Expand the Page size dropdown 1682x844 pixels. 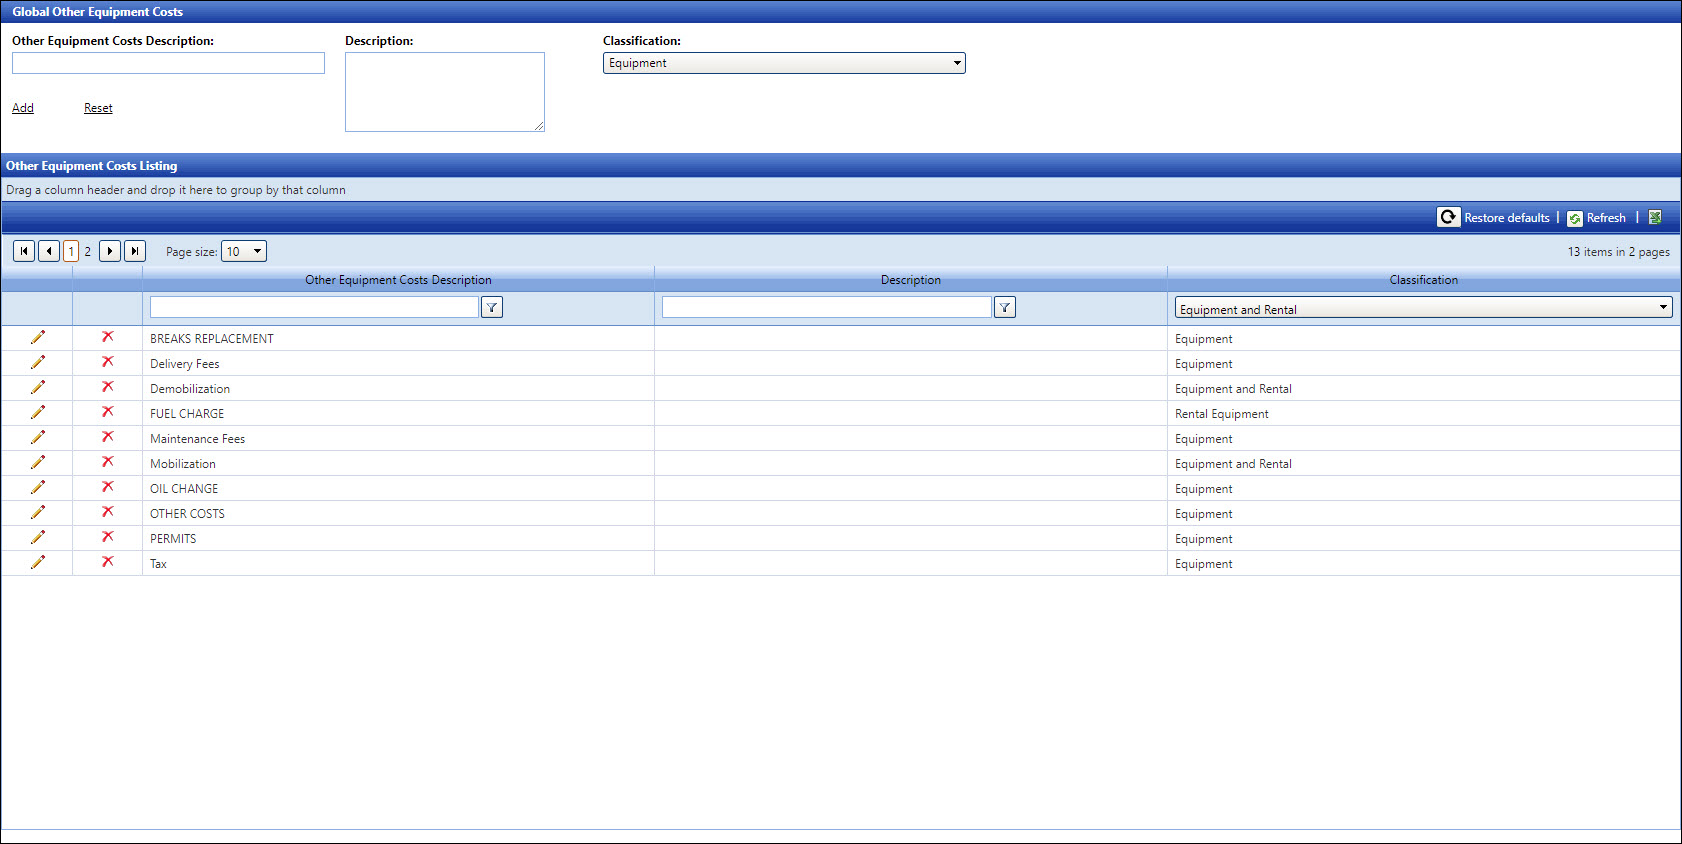pyautogui.click(x=244, y=252)
